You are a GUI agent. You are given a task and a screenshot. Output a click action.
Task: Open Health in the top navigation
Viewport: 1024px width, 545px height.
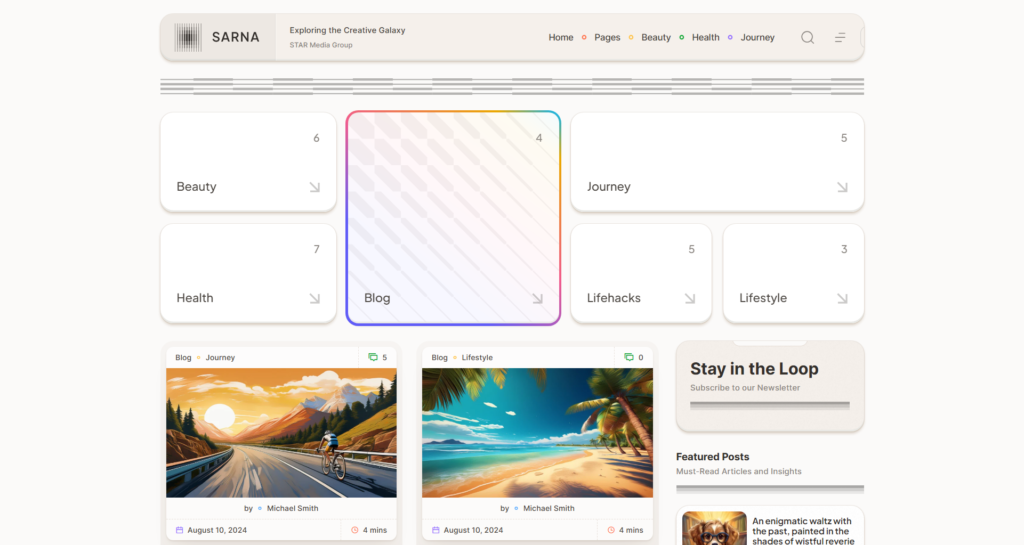click(x=705, y=37)
